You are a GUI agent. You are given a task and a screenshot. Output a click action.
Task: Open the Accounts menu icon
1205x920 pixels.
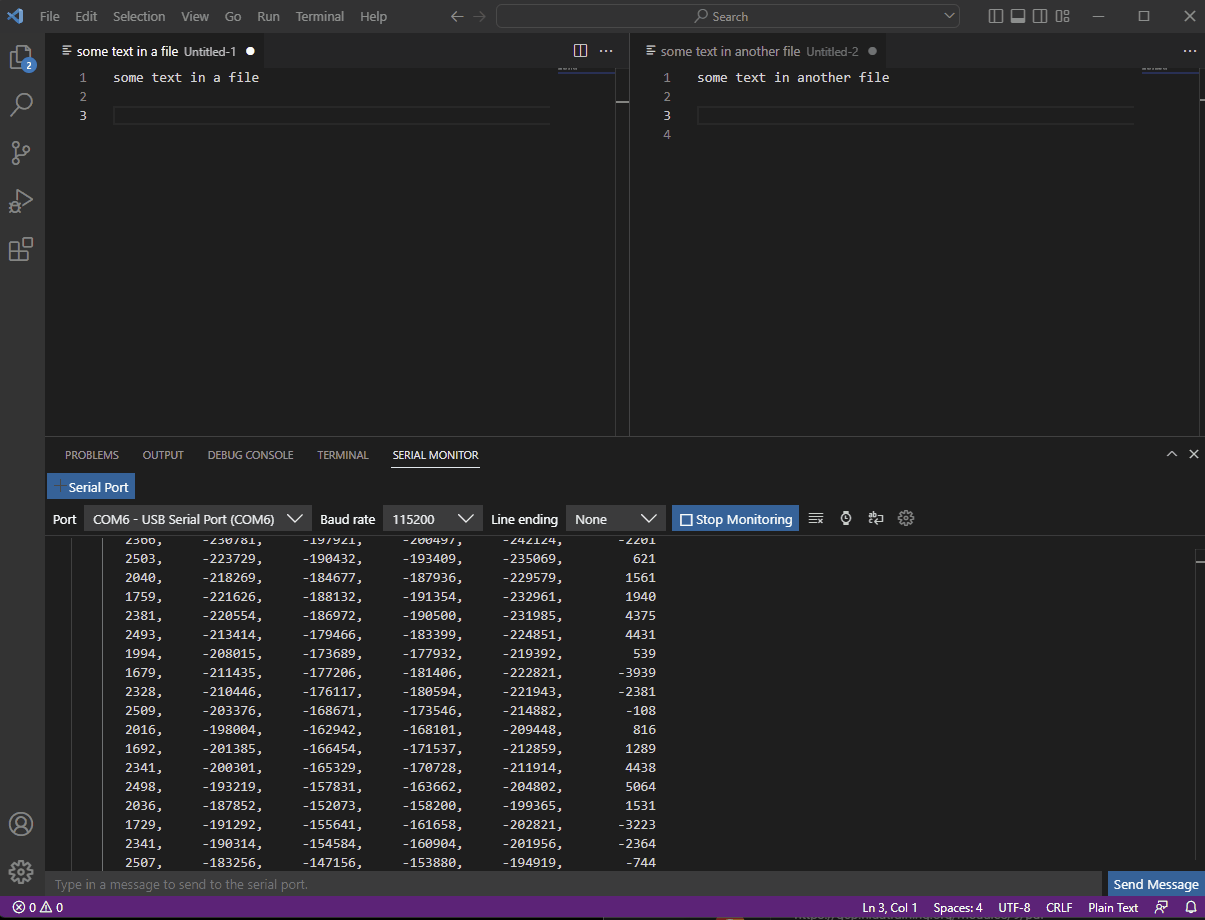[21, 824]
